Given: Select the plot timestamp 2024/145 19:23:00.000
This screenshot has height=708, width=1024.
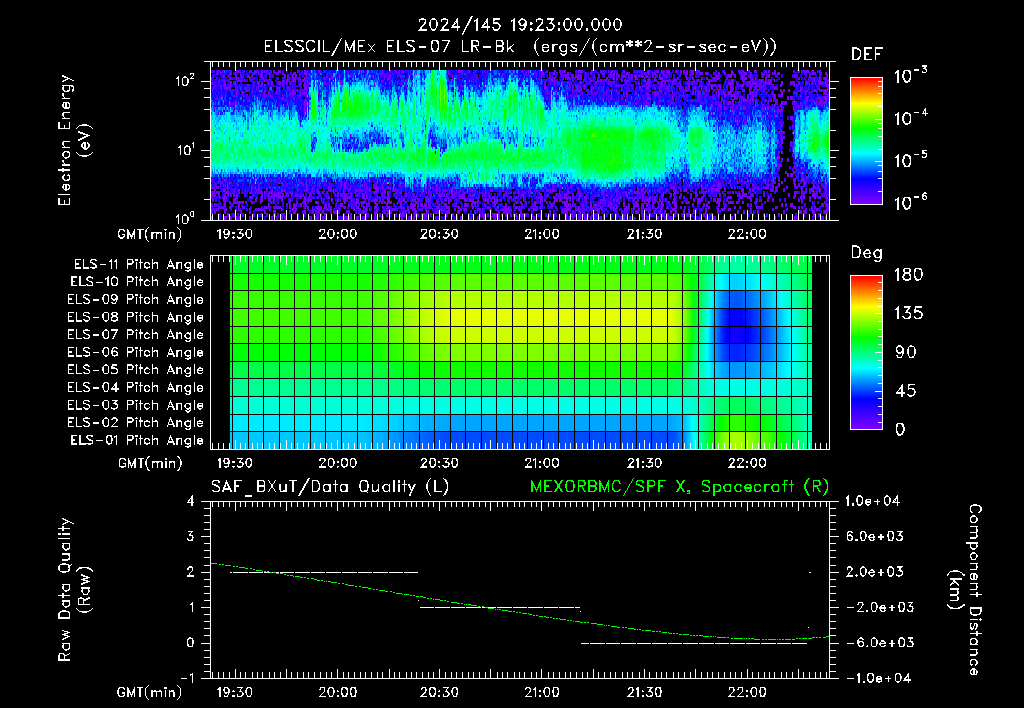Looking at the screenshot, I should click(x=520, y=25).
